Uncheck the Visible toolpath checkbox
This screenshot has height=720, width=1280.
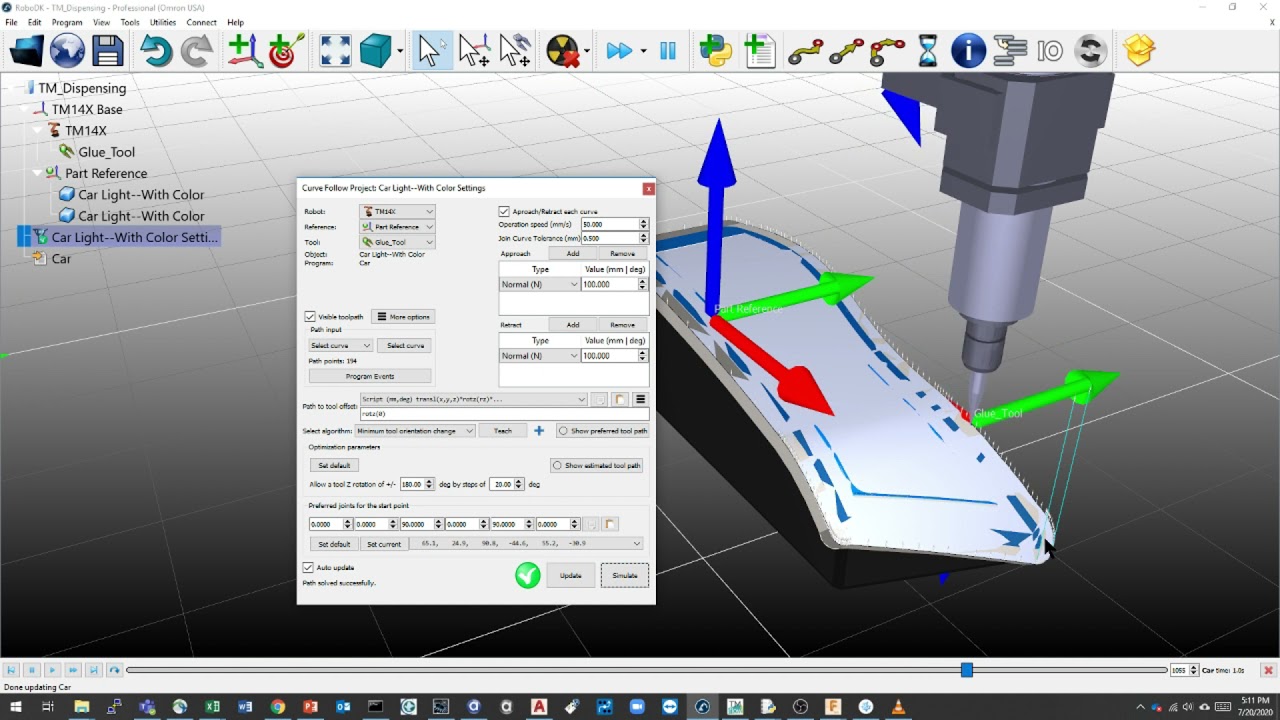pos(310,317)
